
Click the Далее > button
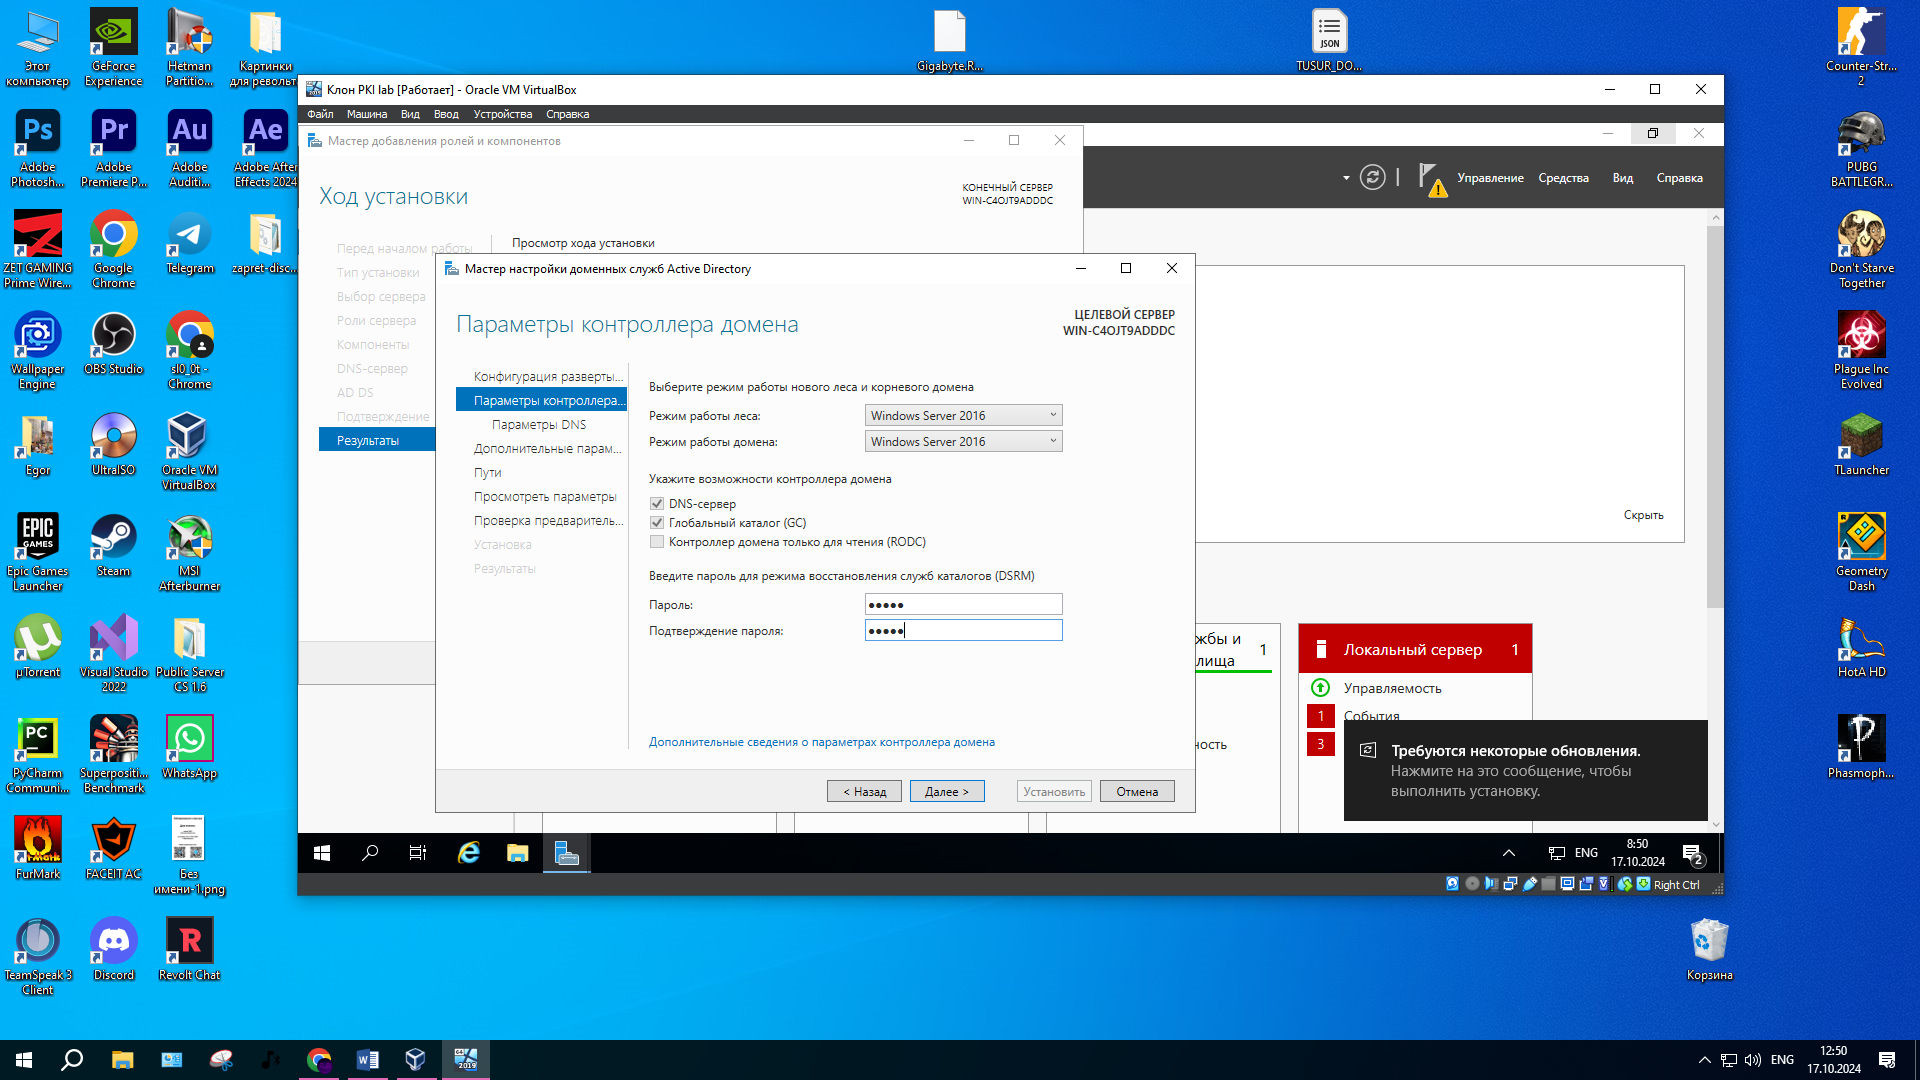pos(947,791)
